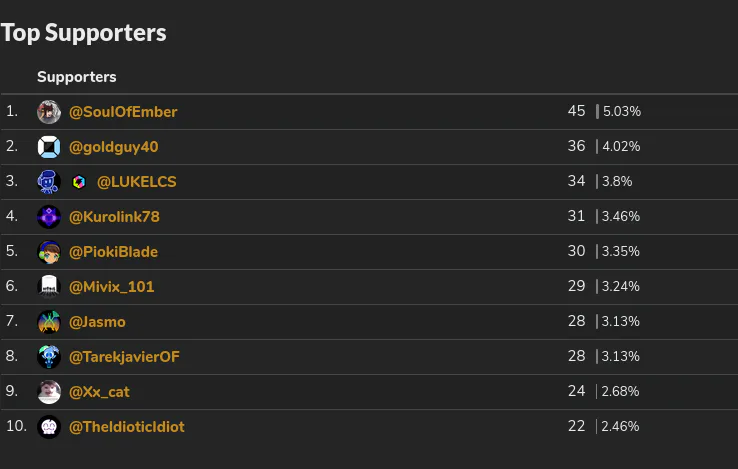738x469 pixels.
Task: Click PiokiBlade's cartoon face avatar
Action: click(49, 252)
